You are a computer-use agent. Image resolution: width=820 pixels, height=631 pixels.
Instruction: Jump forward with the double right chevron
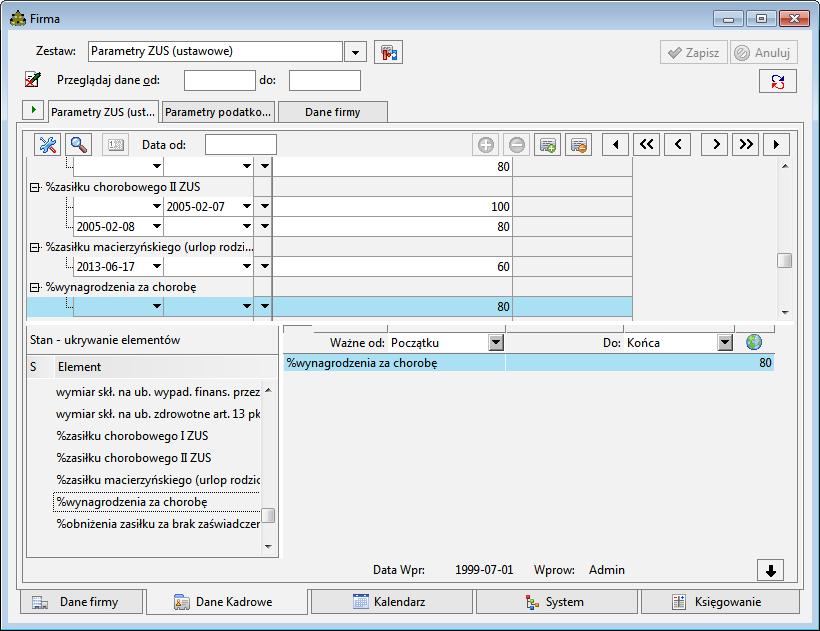746,145
